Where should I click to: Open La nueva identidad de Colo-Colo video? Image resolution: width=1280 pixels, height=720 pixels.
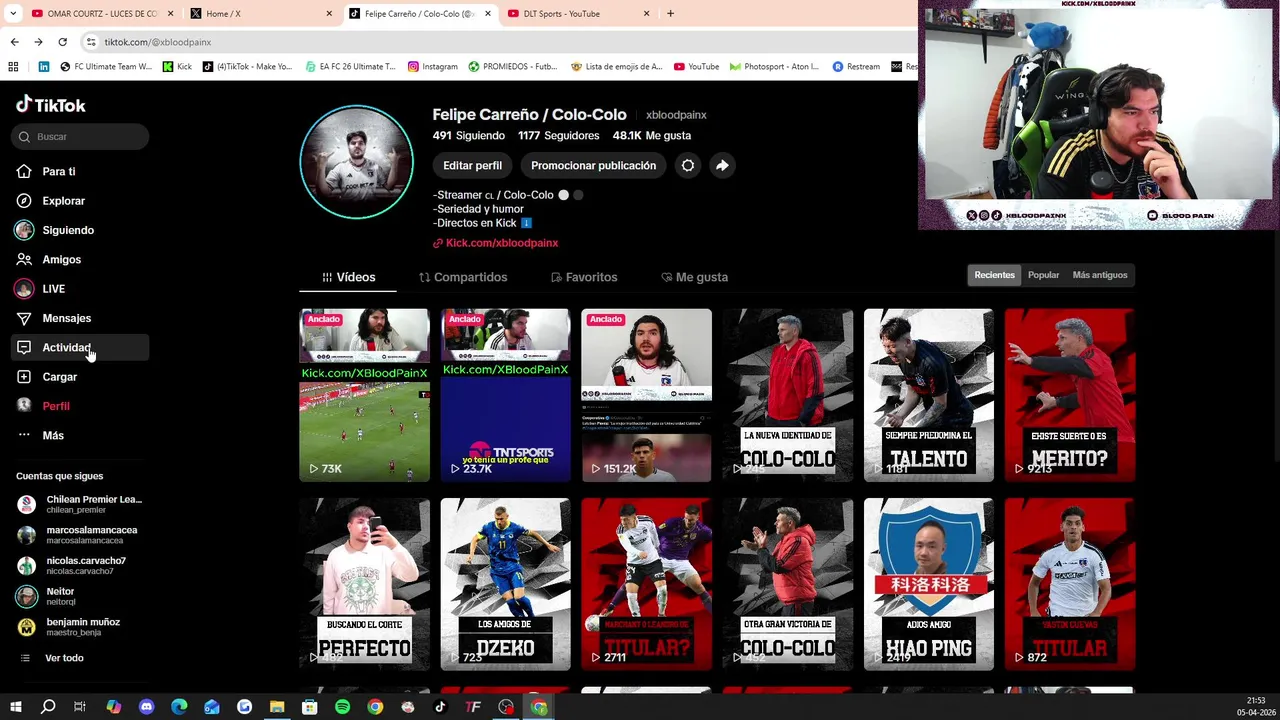(788, 395)
